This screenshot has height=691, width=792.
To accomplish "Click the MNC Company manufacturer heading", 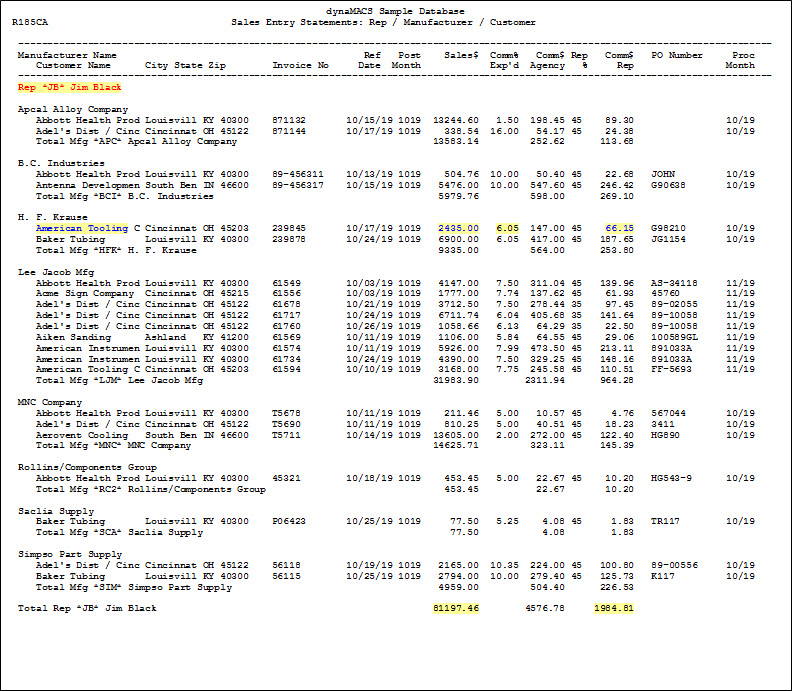I will tap(50, 403).
